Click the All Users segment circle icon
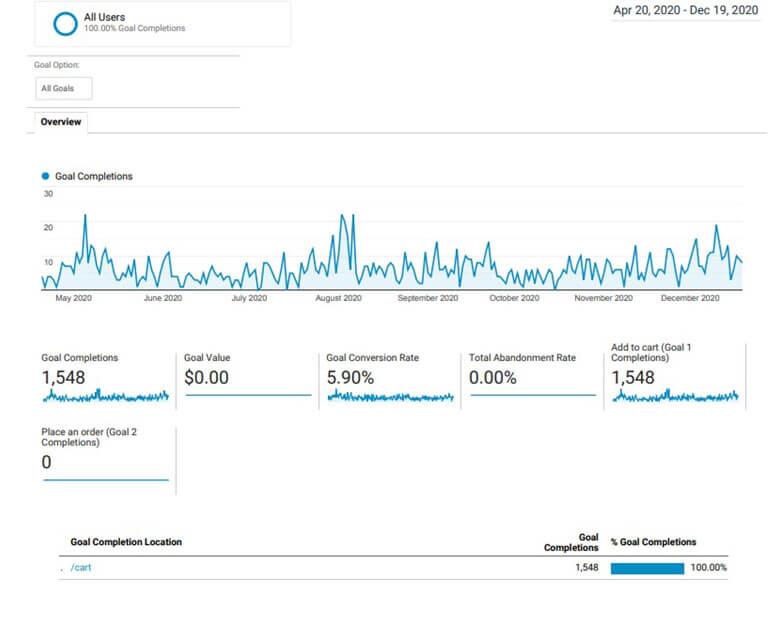Screen dimensions: 768x631 click(x=65, y=24)
